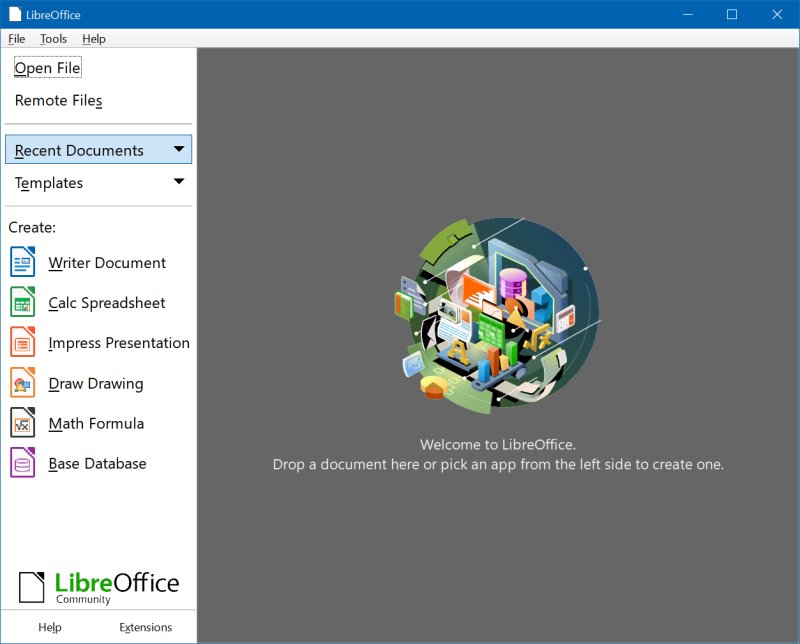Click the Help link at the bottom
This screenshot has width=800, height=644.
pyautogui.click(x=49, y=626)
